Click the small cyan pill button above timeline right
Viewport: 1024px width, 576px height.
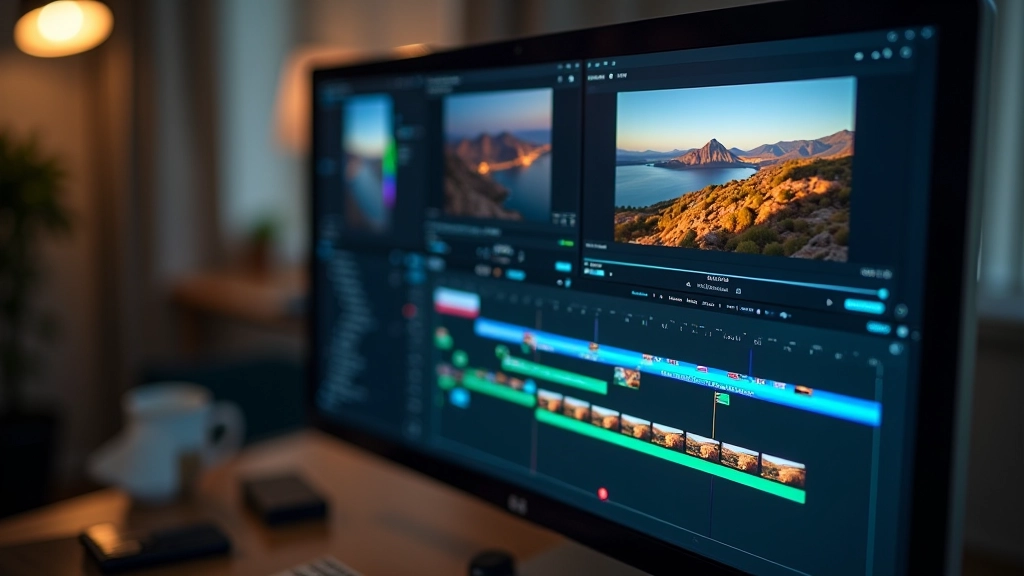pos(878,327)
